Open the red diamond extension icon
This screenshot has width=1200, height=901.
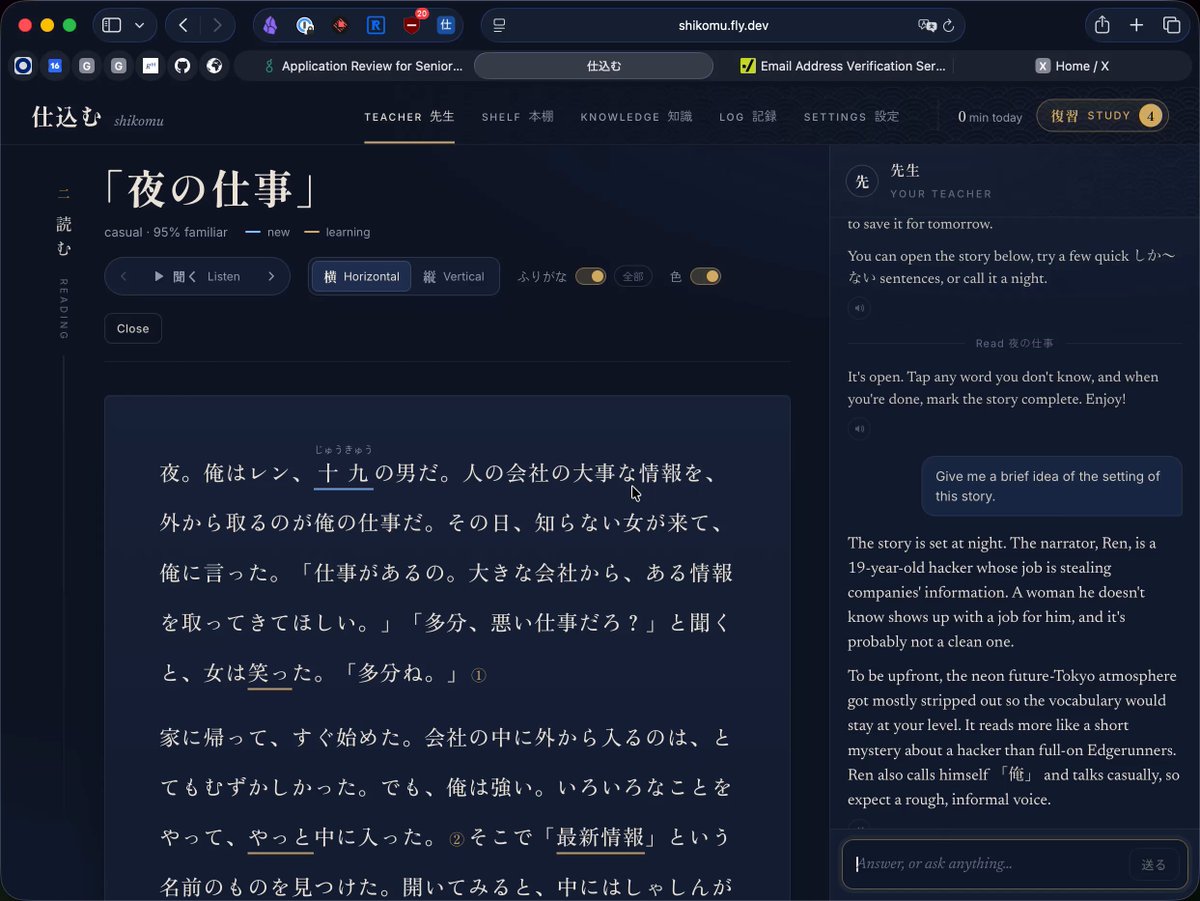point(341,26)
